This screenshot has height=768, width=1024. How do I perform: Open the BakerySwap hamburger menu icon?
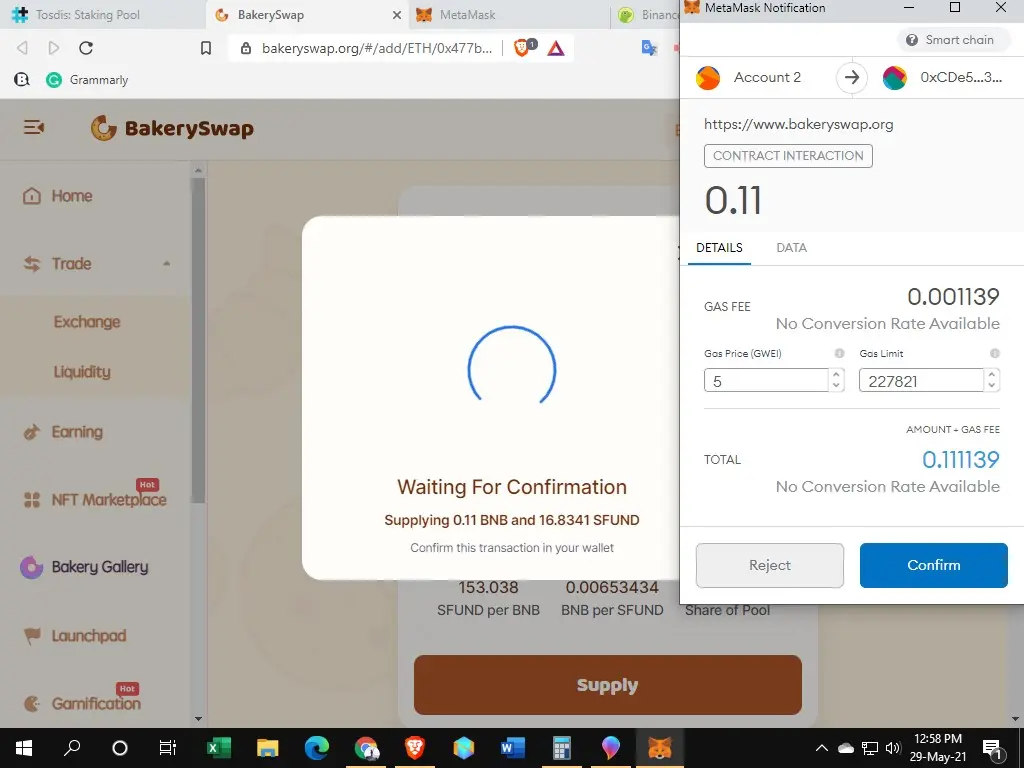[34, 127]
